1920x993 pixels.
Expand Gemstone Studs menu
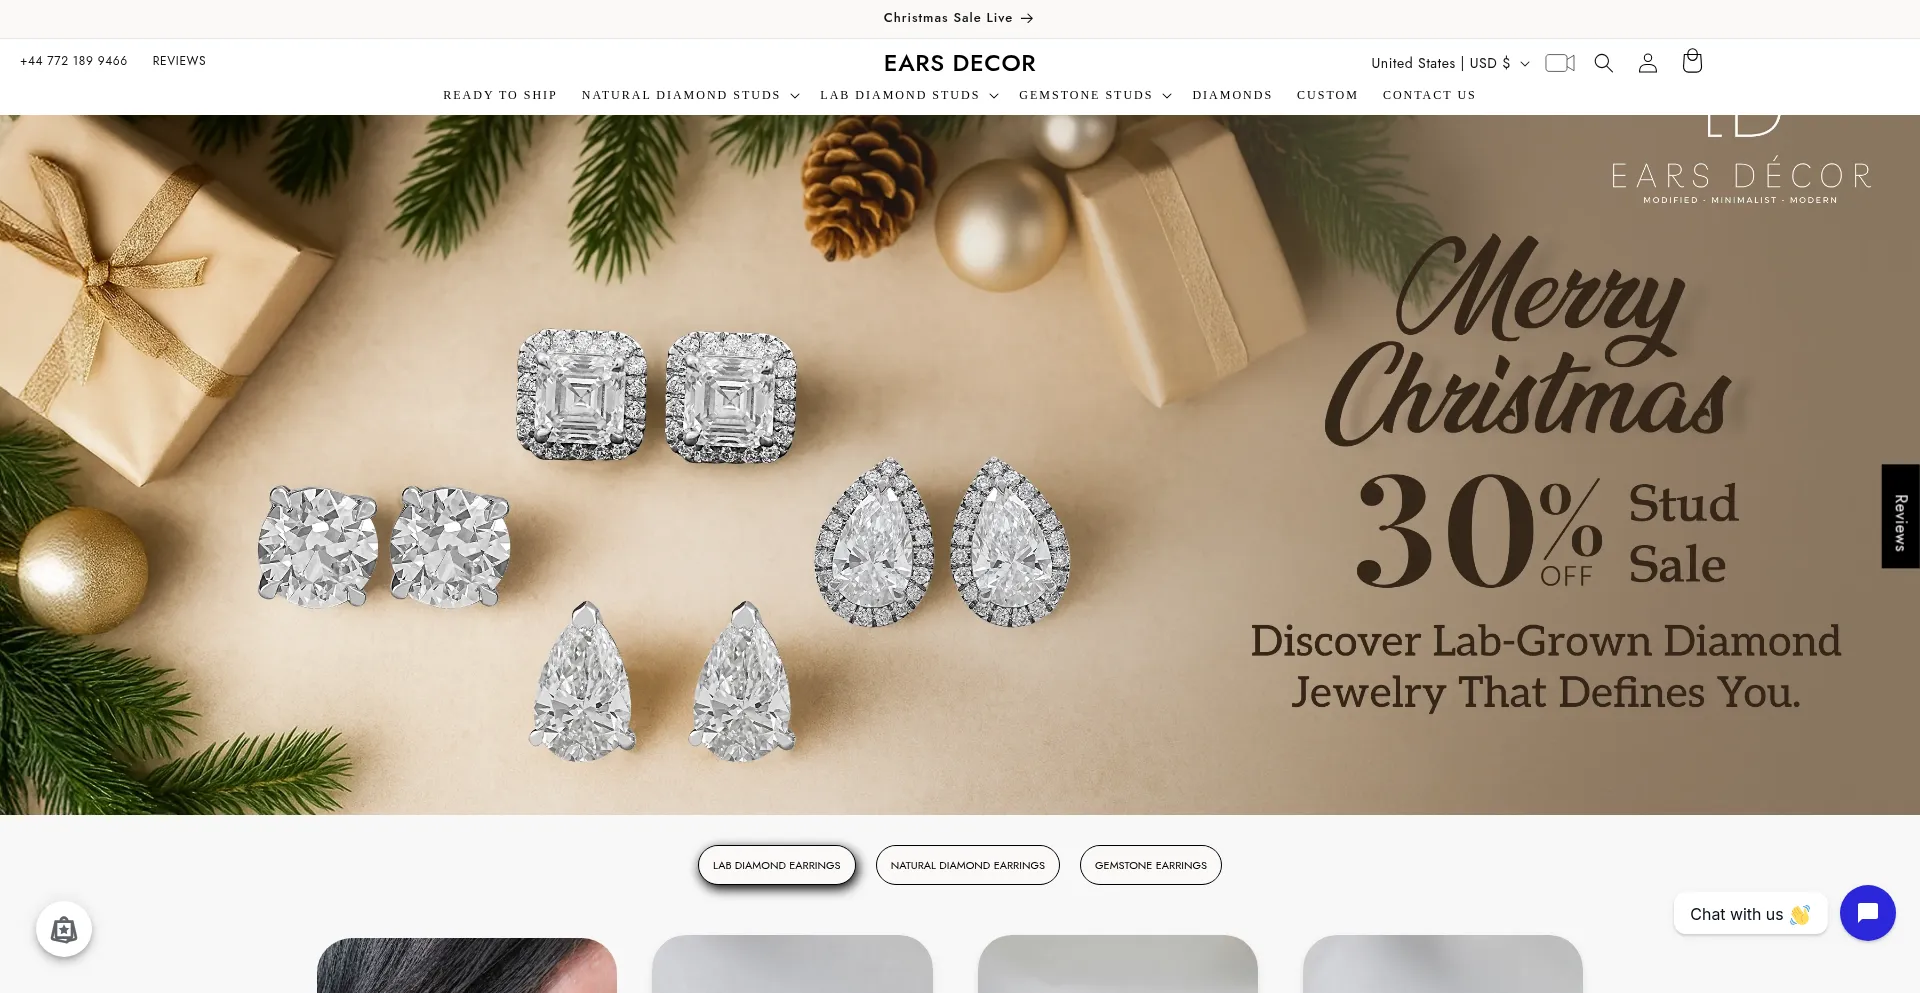1095,95
